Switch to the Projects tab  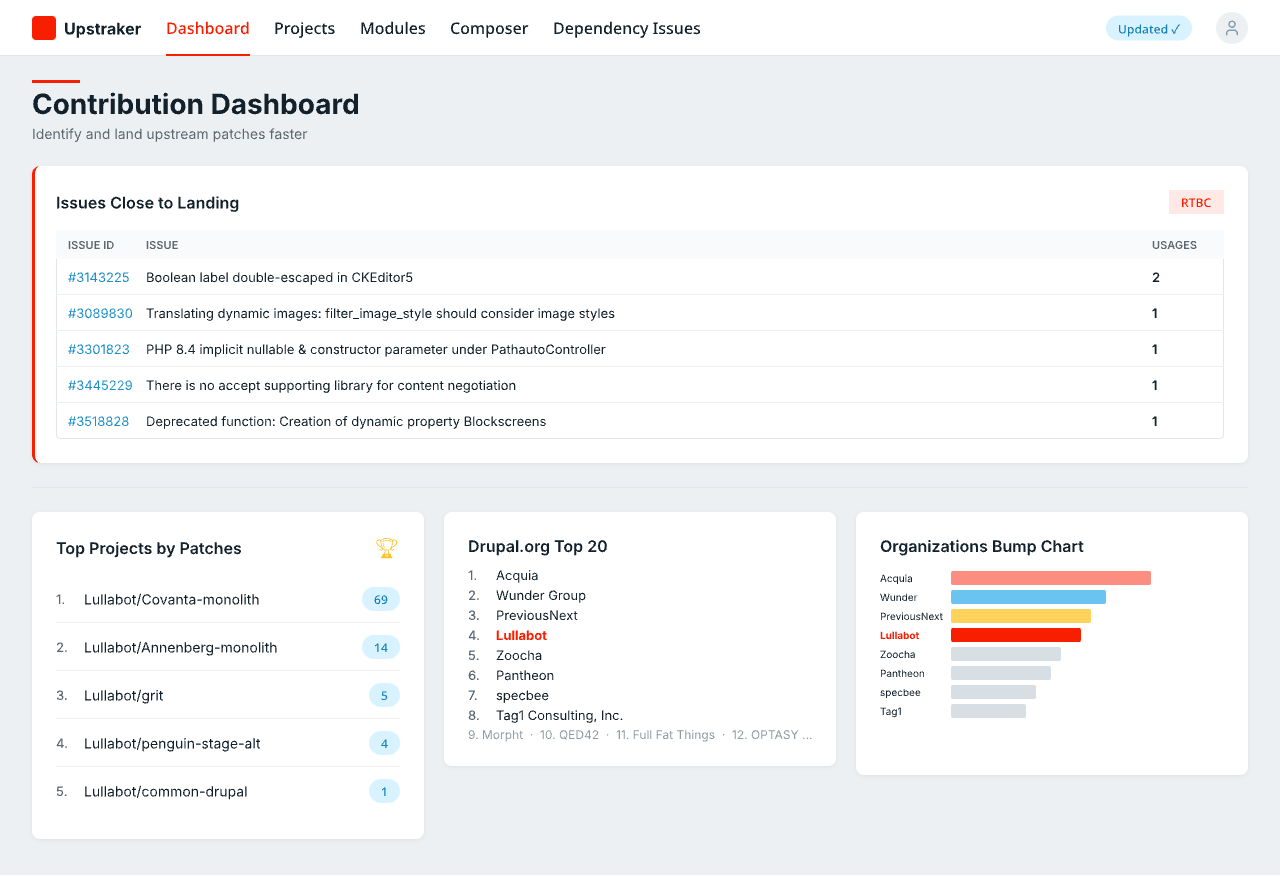(x=304, y=28)
